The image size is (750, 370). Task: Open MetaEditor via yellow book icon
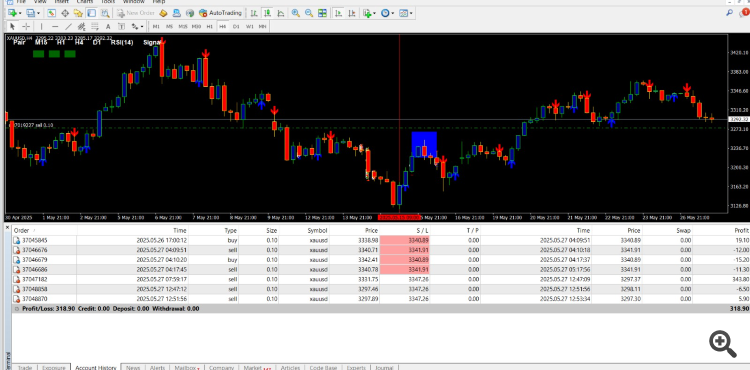[163, 13]
